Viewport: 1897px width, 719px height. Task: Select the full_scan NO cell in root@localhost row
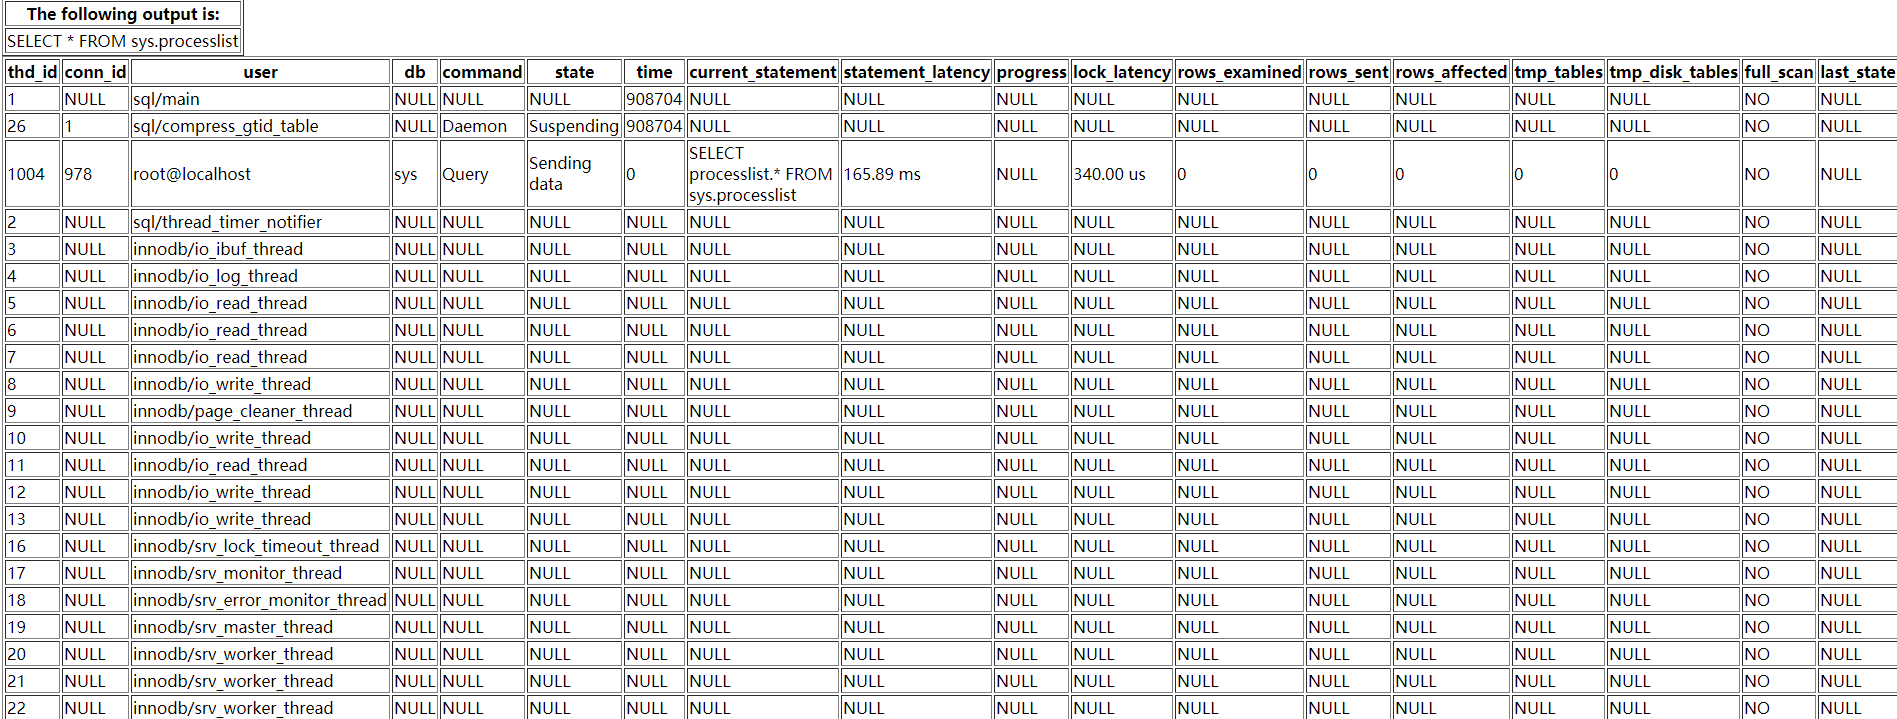[1778, 174]
